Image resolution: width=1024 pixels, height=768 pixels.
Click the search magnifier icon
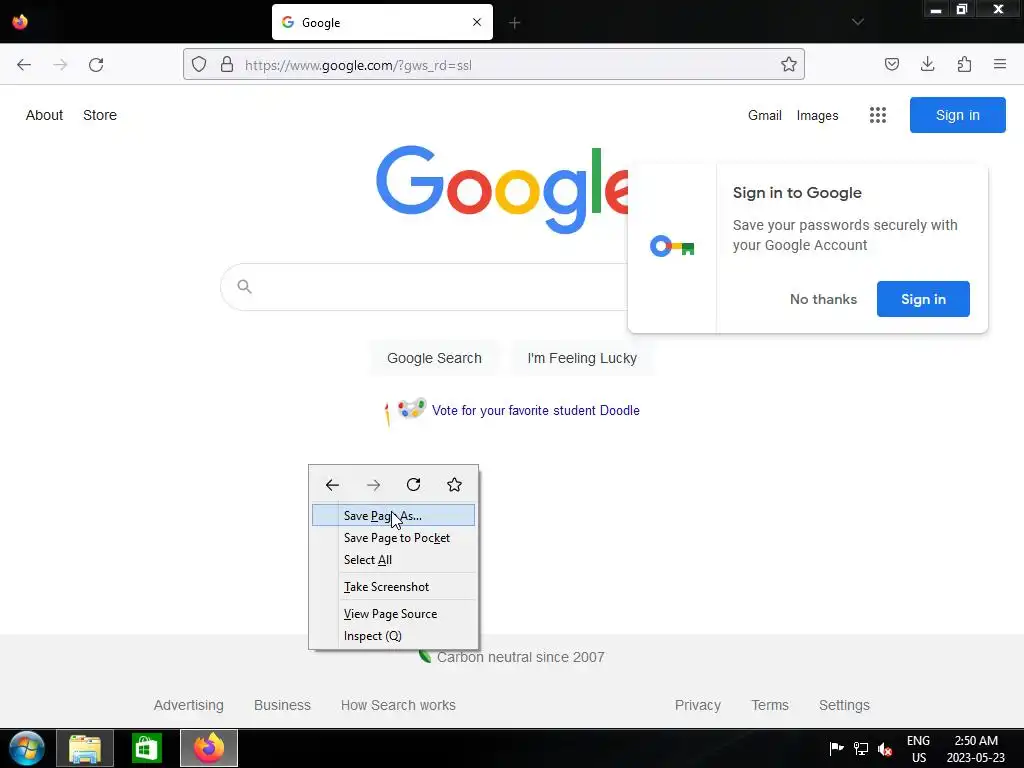click(x=244, y=286)
